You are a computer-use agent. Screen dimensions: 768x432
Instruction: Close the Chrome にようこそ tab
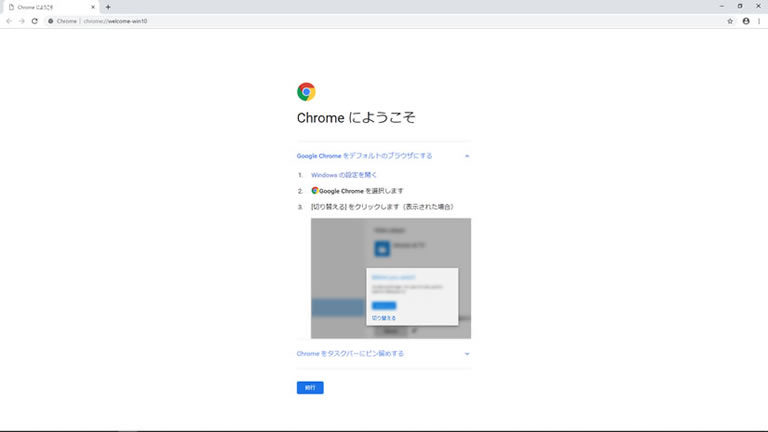93,7
